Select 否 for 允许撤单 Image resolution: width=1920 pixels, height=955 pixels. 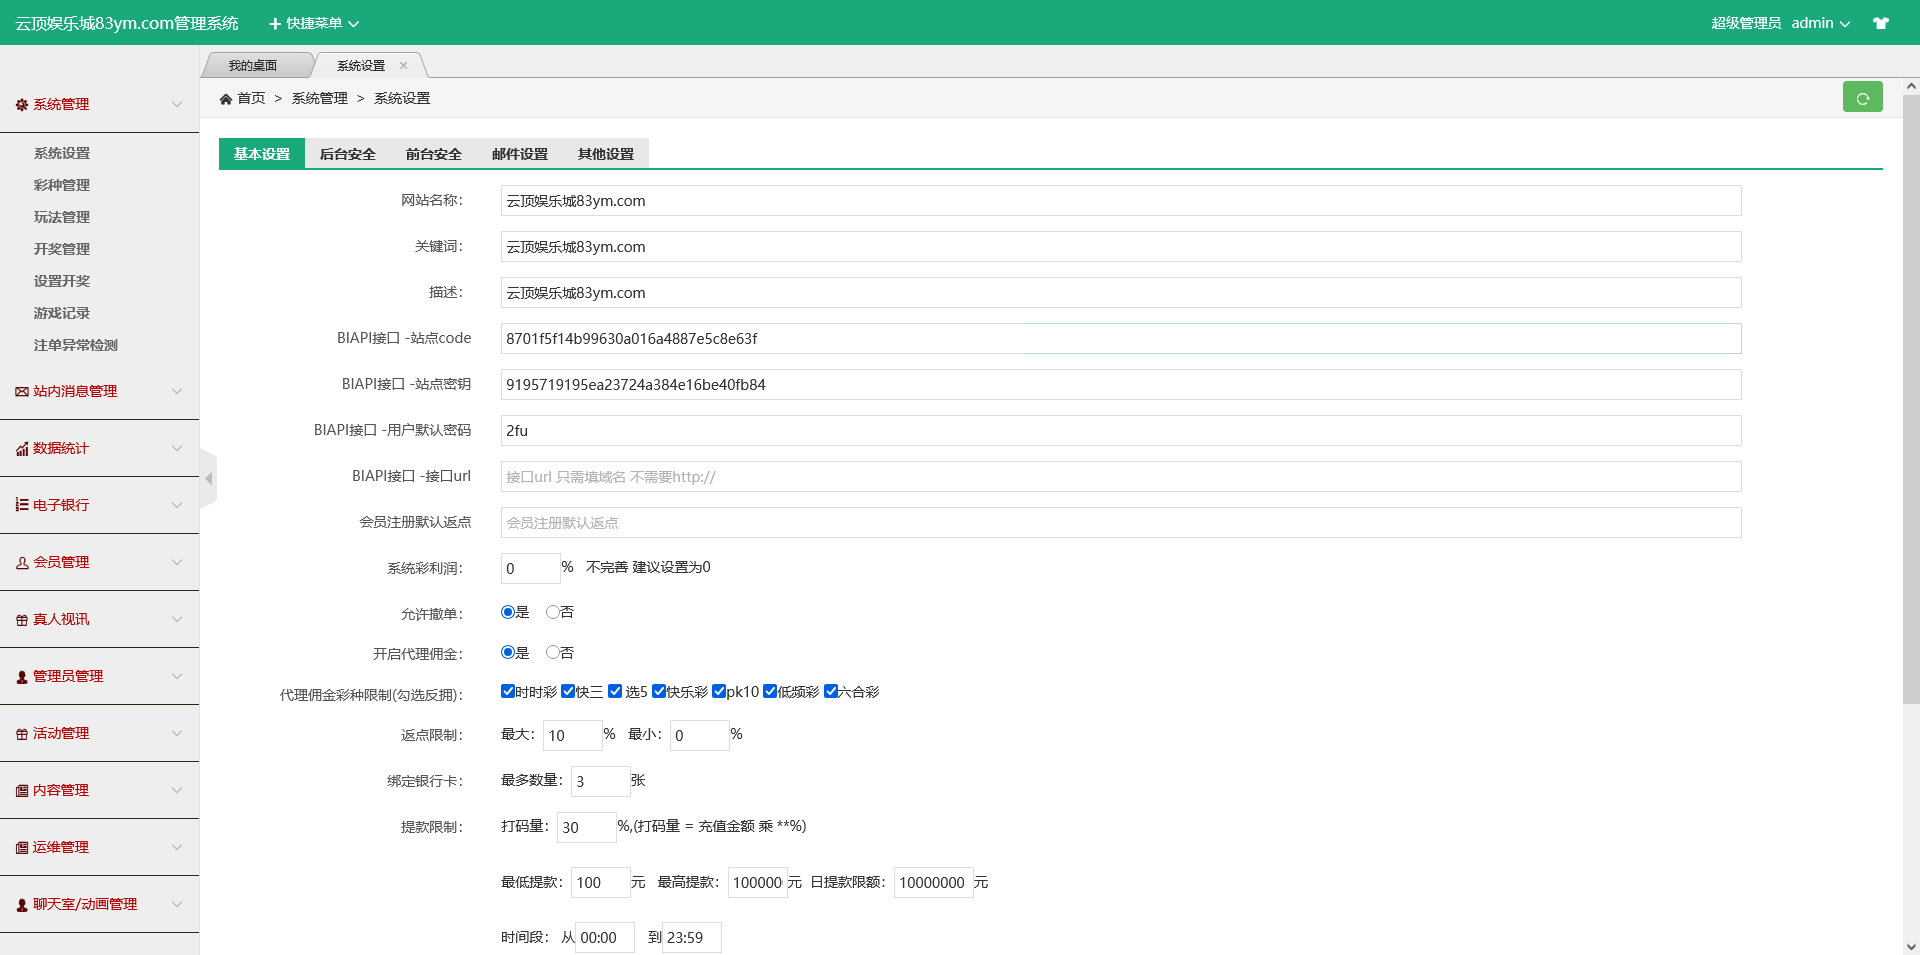tap(552, 612)
